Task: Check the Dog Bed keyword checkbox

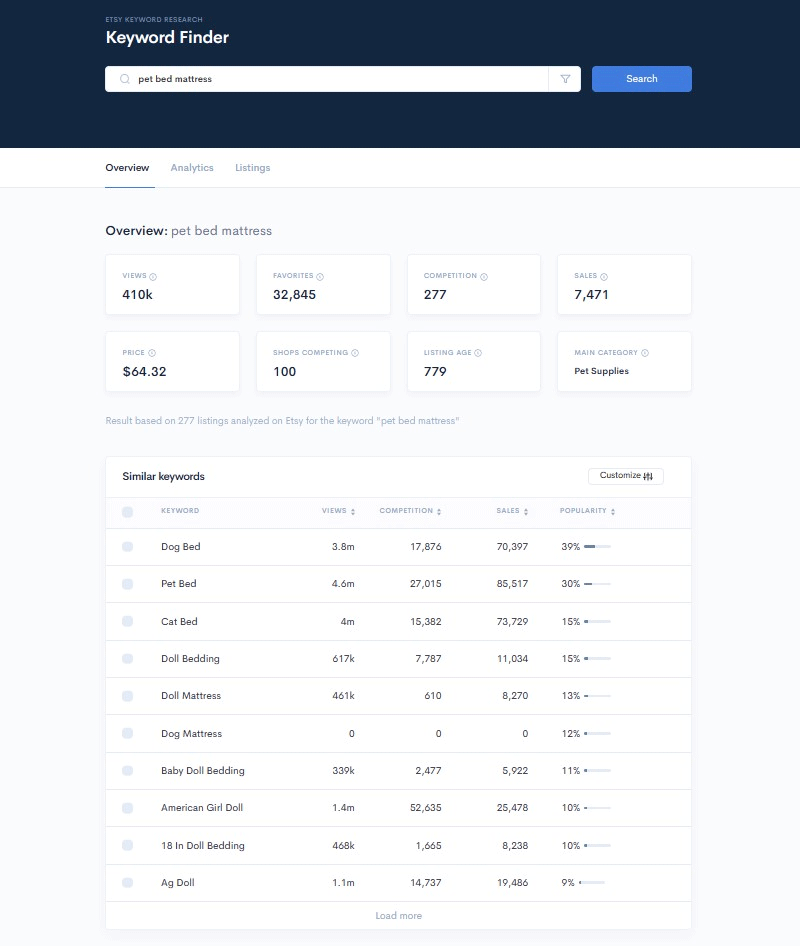Action: 127,547
